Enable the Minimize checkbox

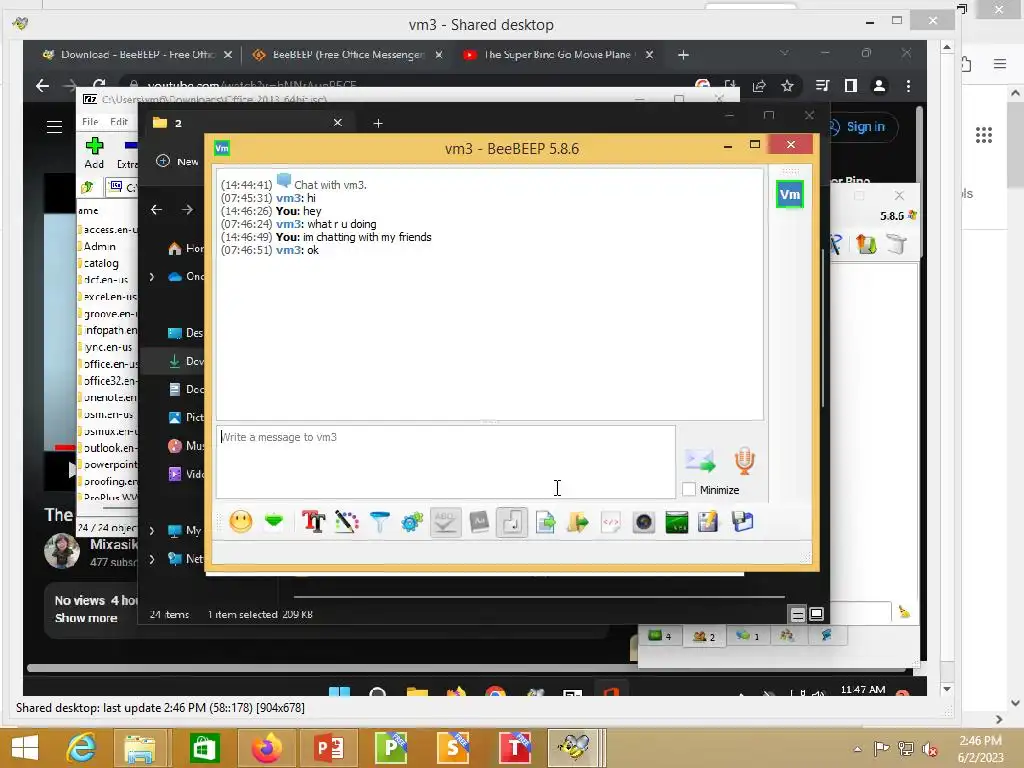pyautogui.click(x=689, y=489)
